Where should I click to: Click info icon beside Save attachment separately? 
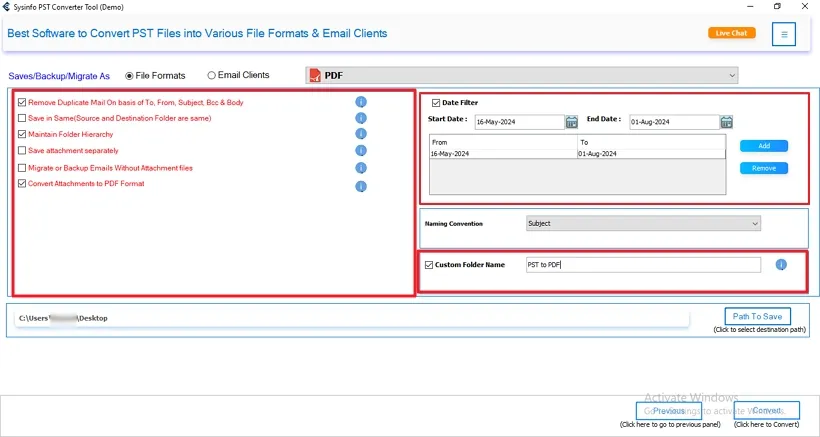(361, 150)
